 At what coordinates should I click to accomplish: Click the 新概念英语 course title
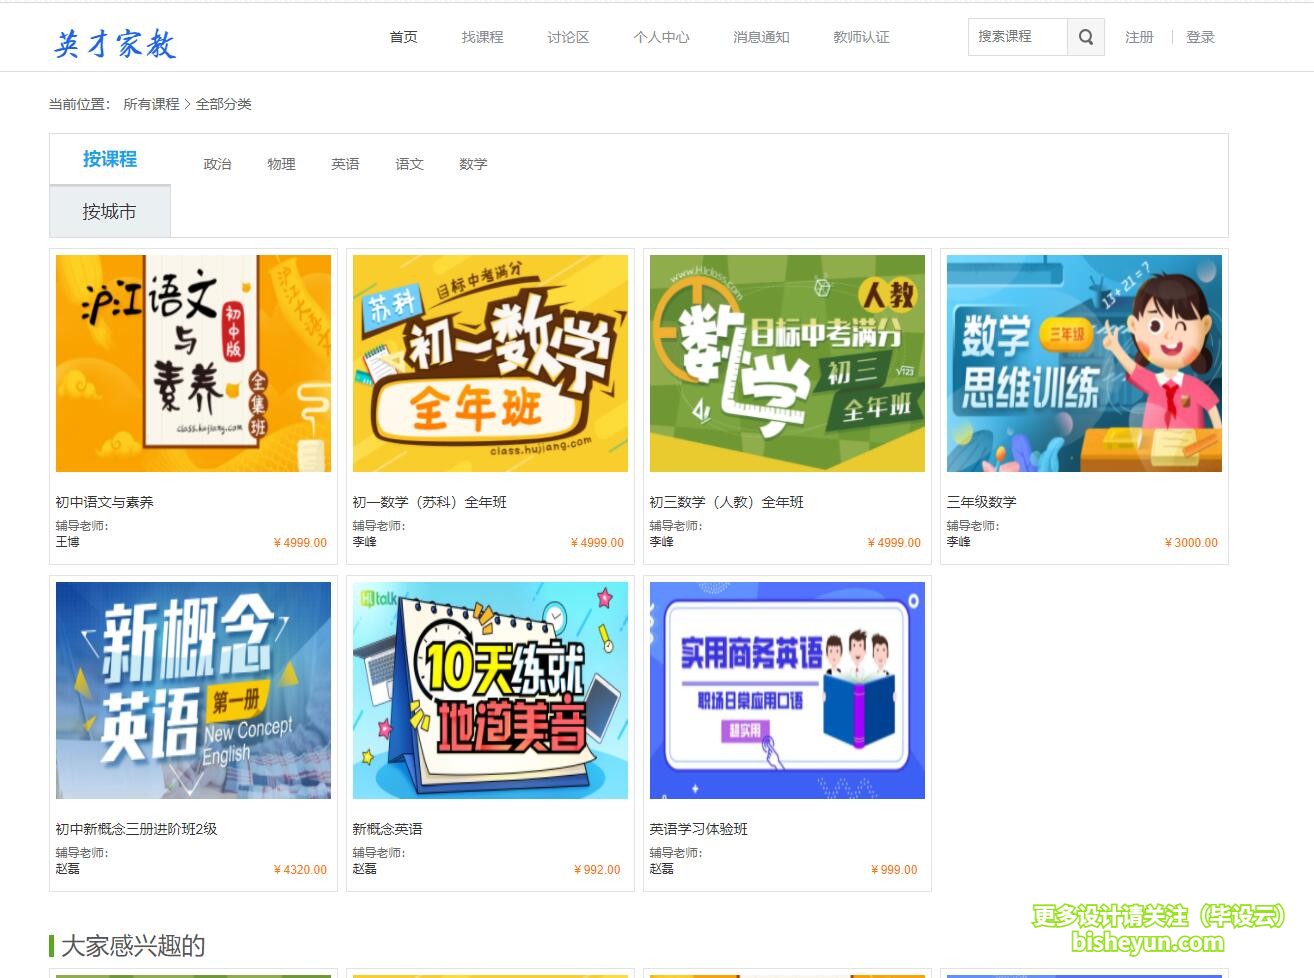(x=387, y=829)
